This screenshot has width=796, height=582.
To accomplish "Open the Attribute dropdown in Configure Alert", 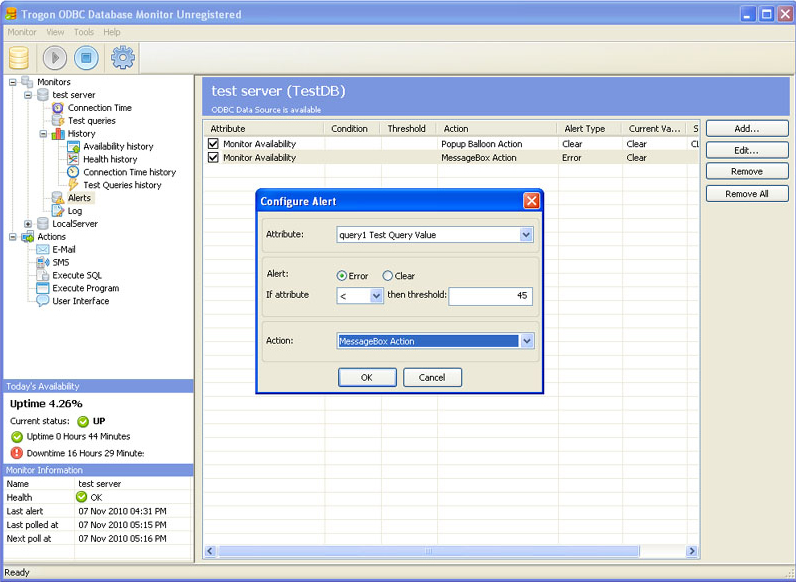I will coord(526,235).
